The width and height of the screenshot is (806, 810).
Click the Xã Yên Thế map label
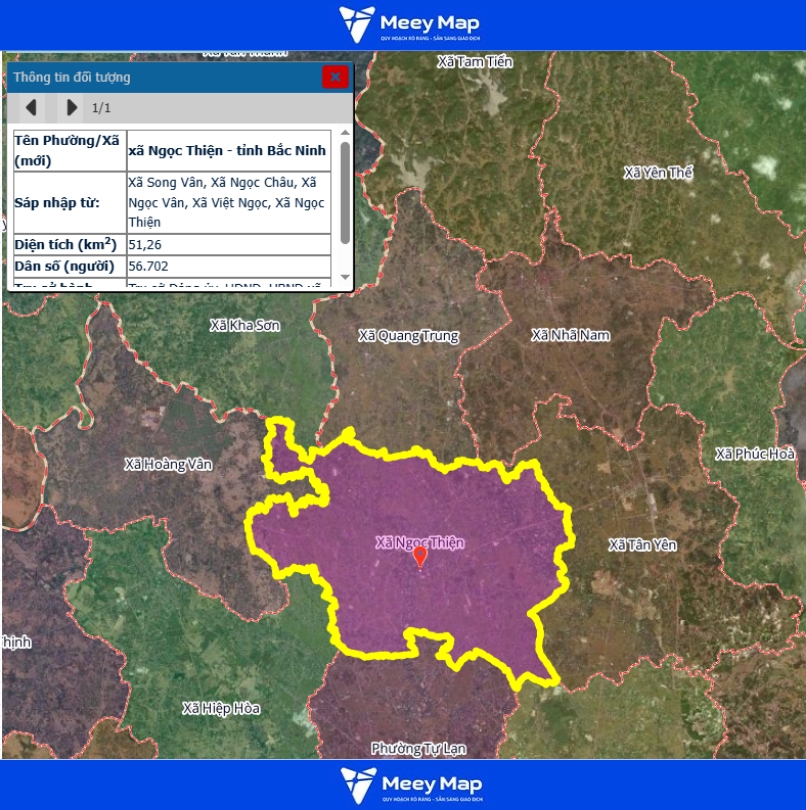[658, 173]
